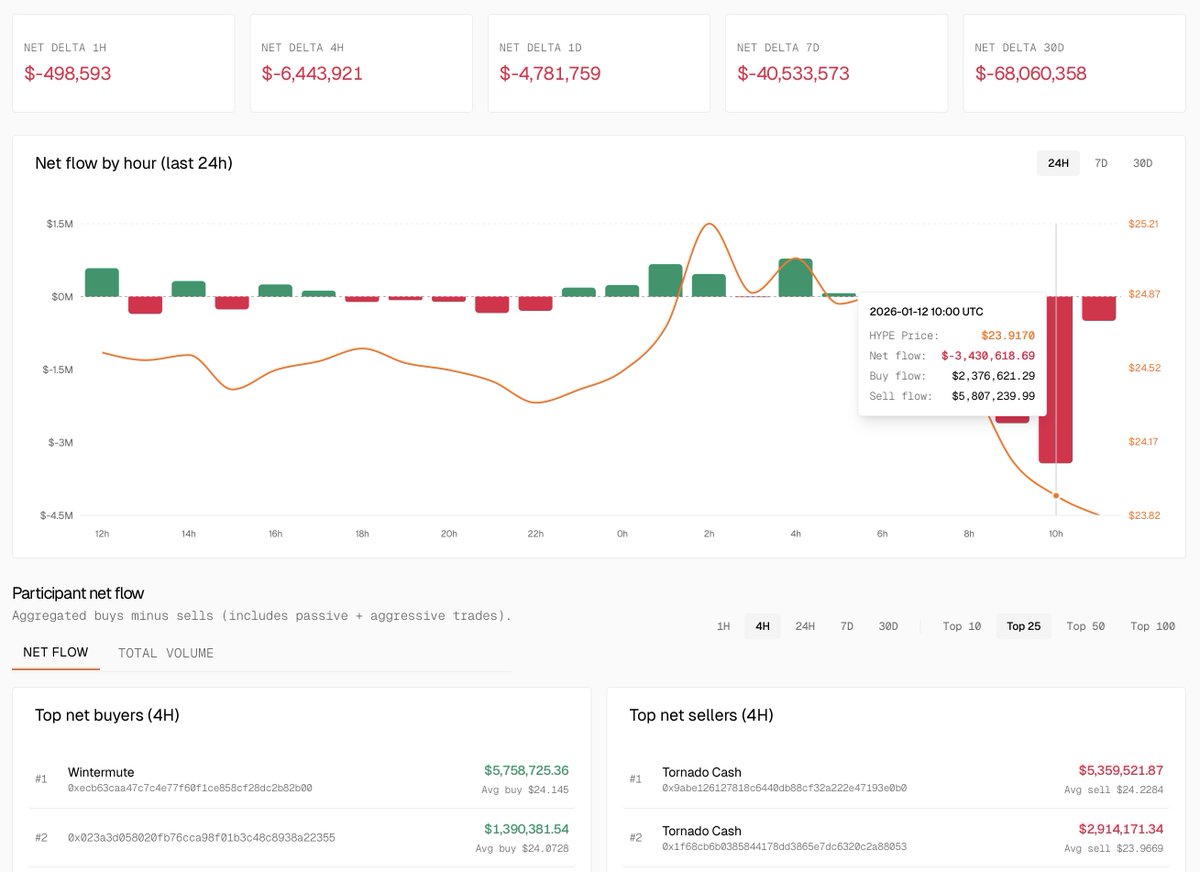1200x872 pixels.
Task: Click the $5,758,725.36 buy amount
Action: (526, 770)
